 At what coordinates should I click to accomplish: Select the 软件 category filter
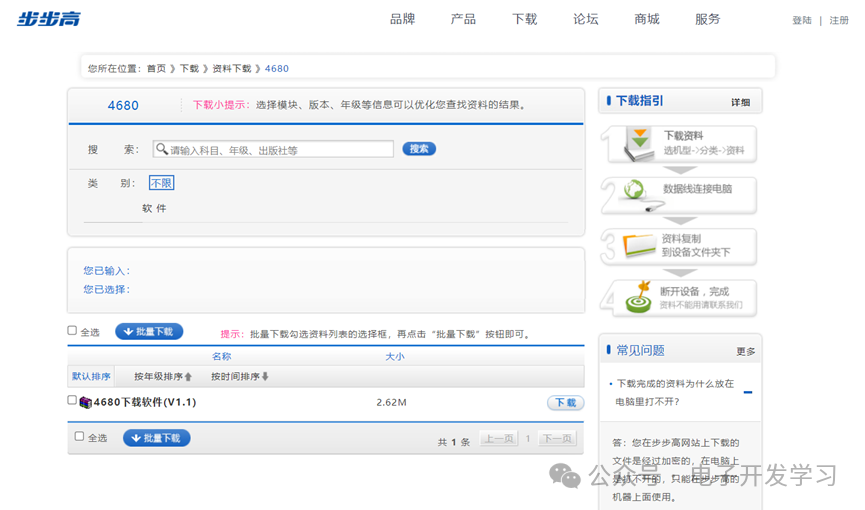coord(154,208)
